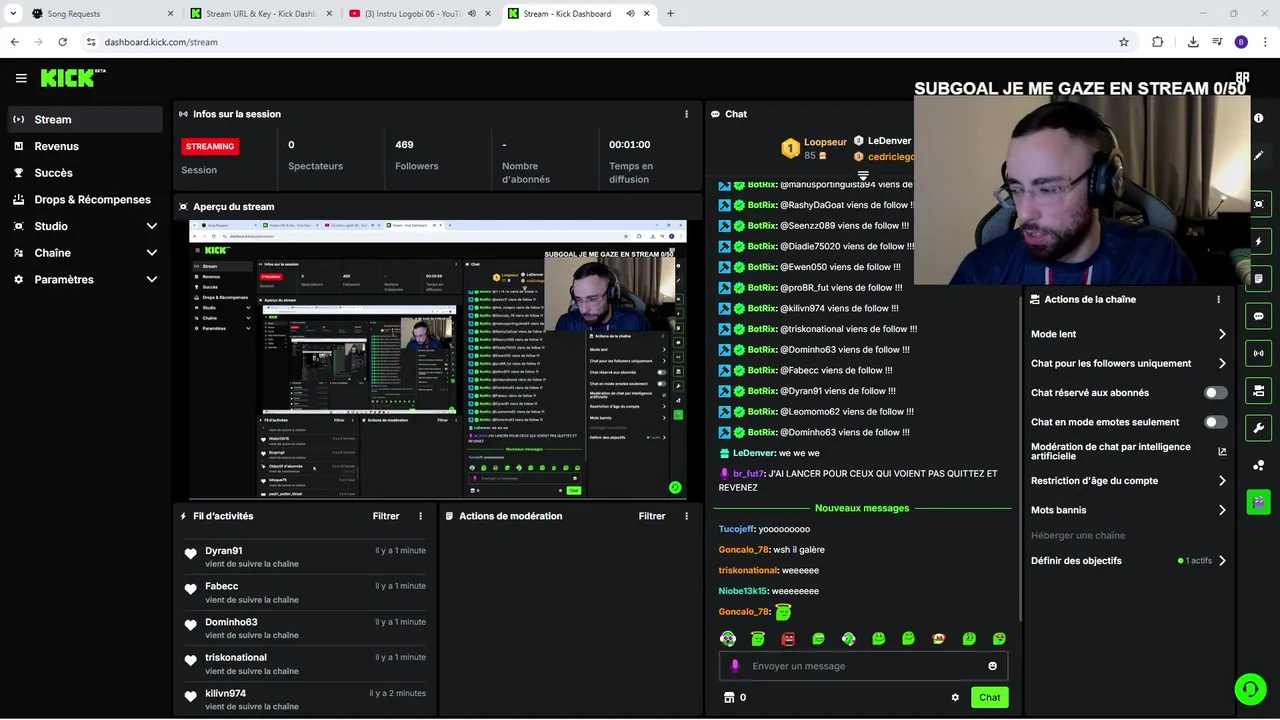The height and width of the screenshot is (720, 1280).
Task: Click the lightning bolt icon in the right sidebar
Action: (1258, 242)
